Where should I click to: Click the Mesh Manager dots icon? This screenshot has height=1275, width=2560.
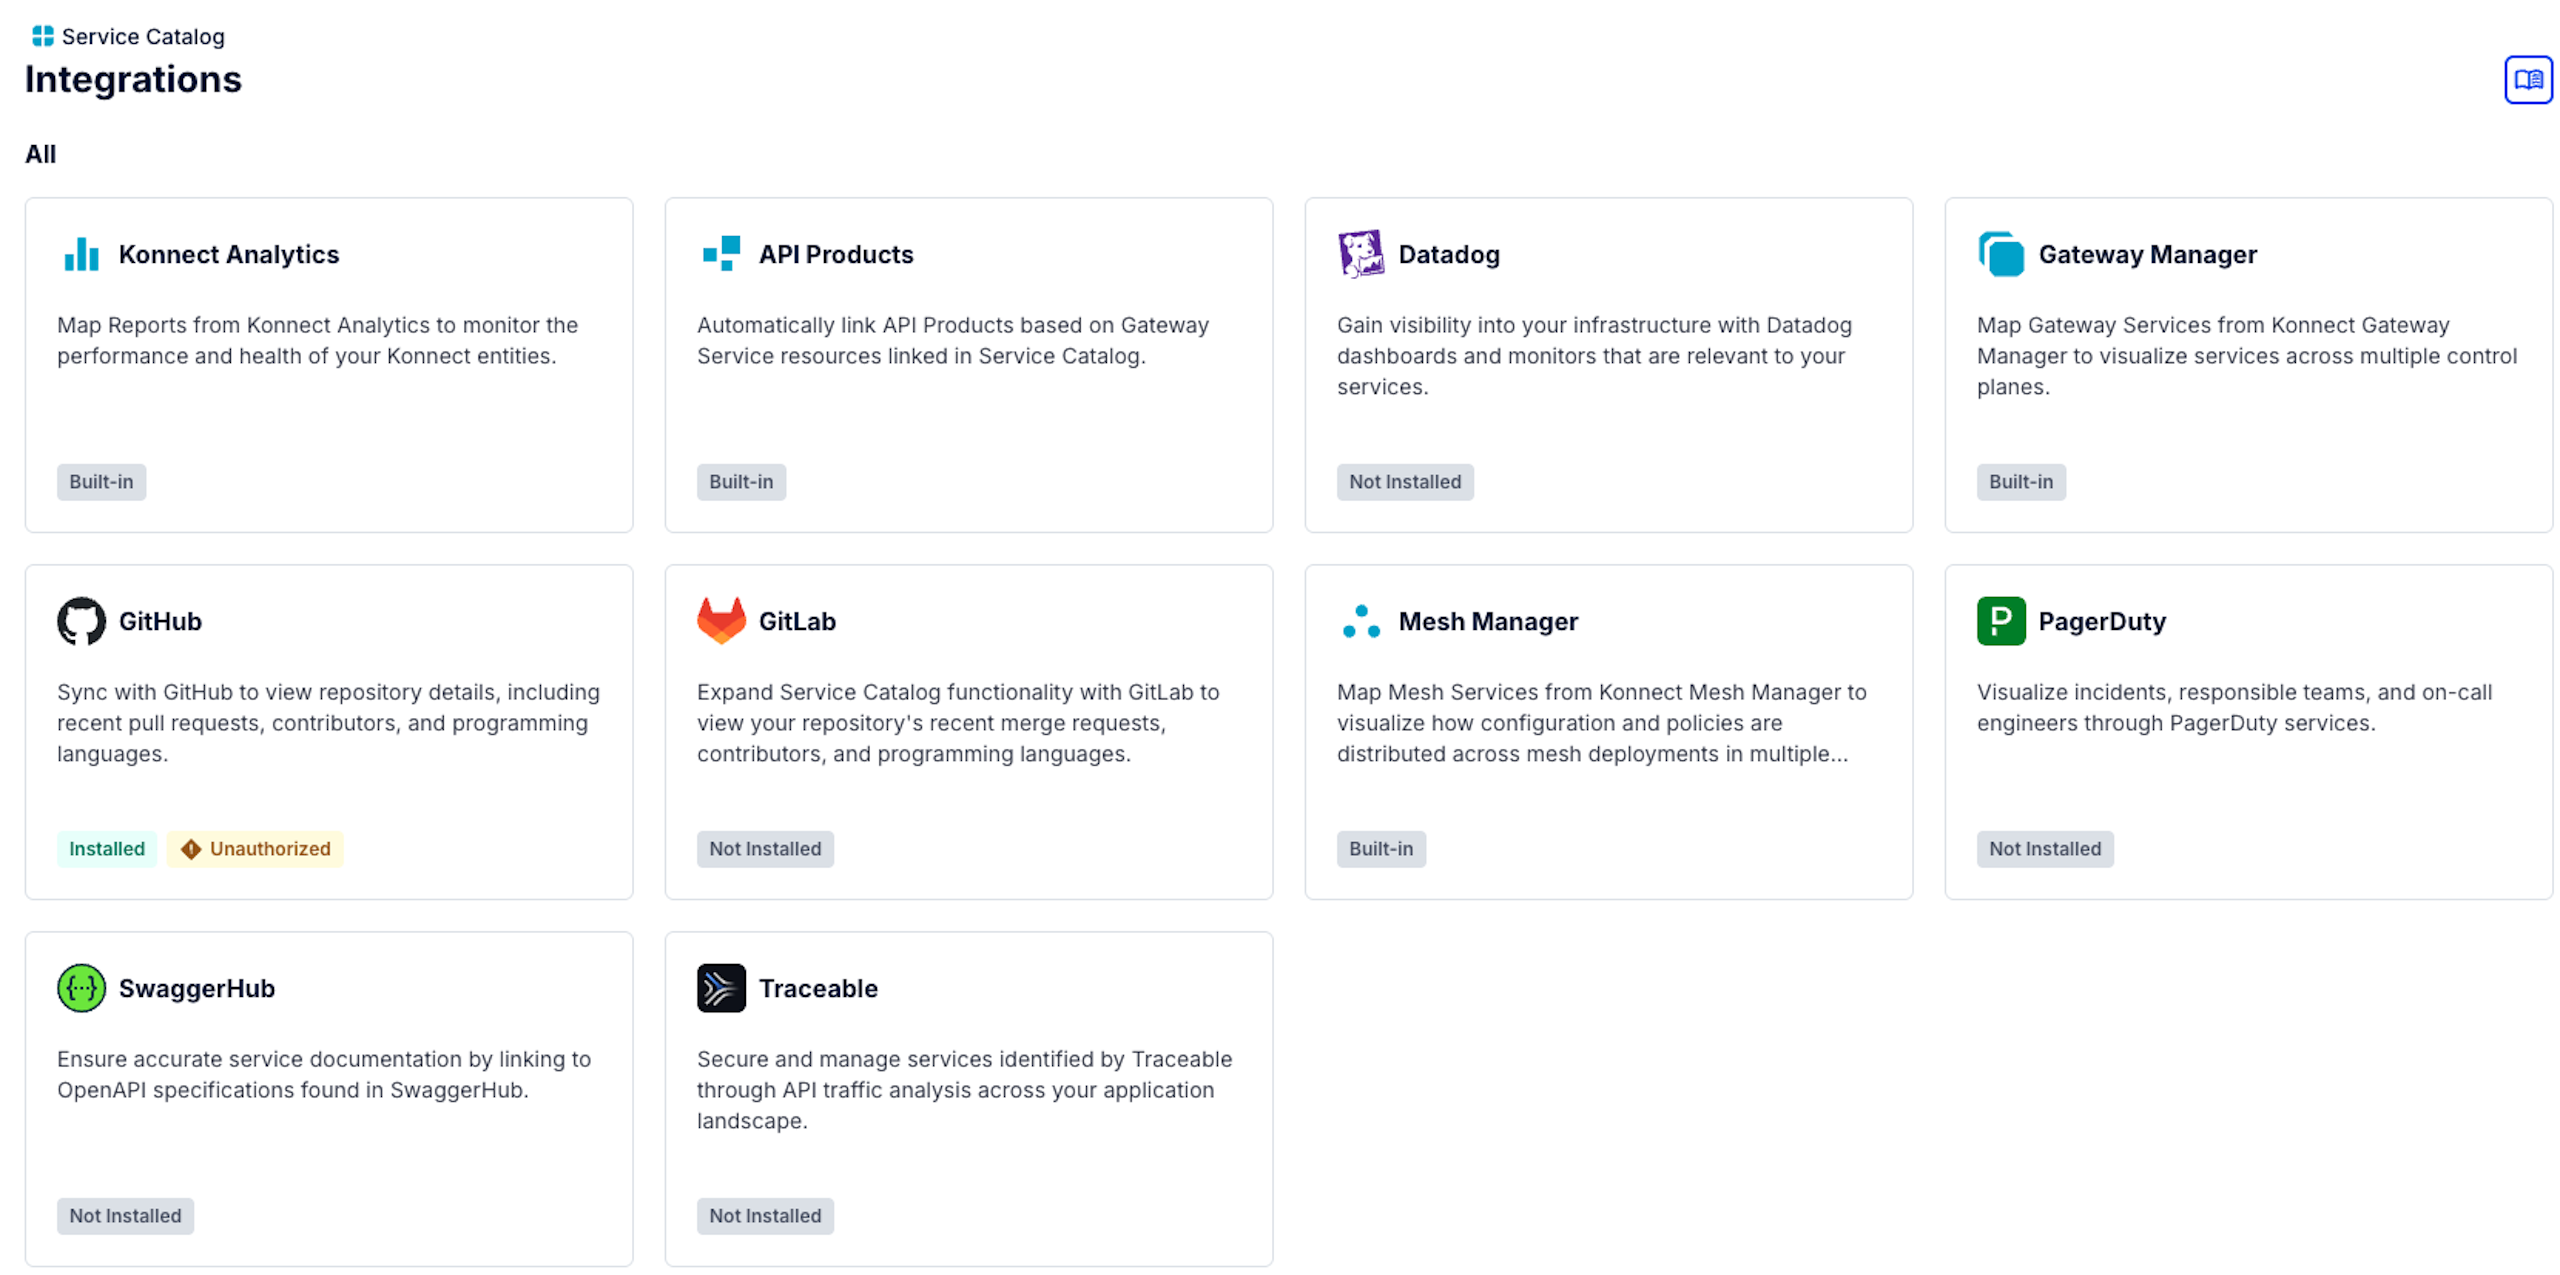(x=1360, y=621)
